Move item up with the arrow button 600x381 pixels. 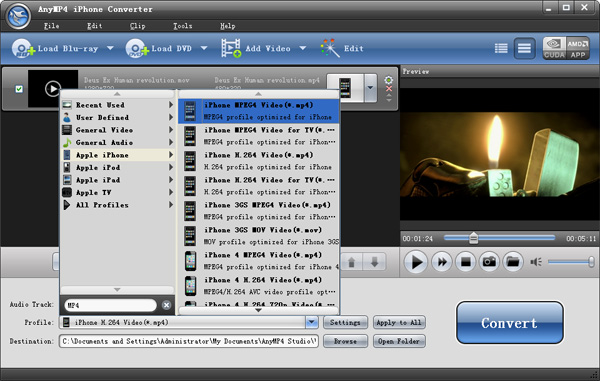[x=352, y=262]
